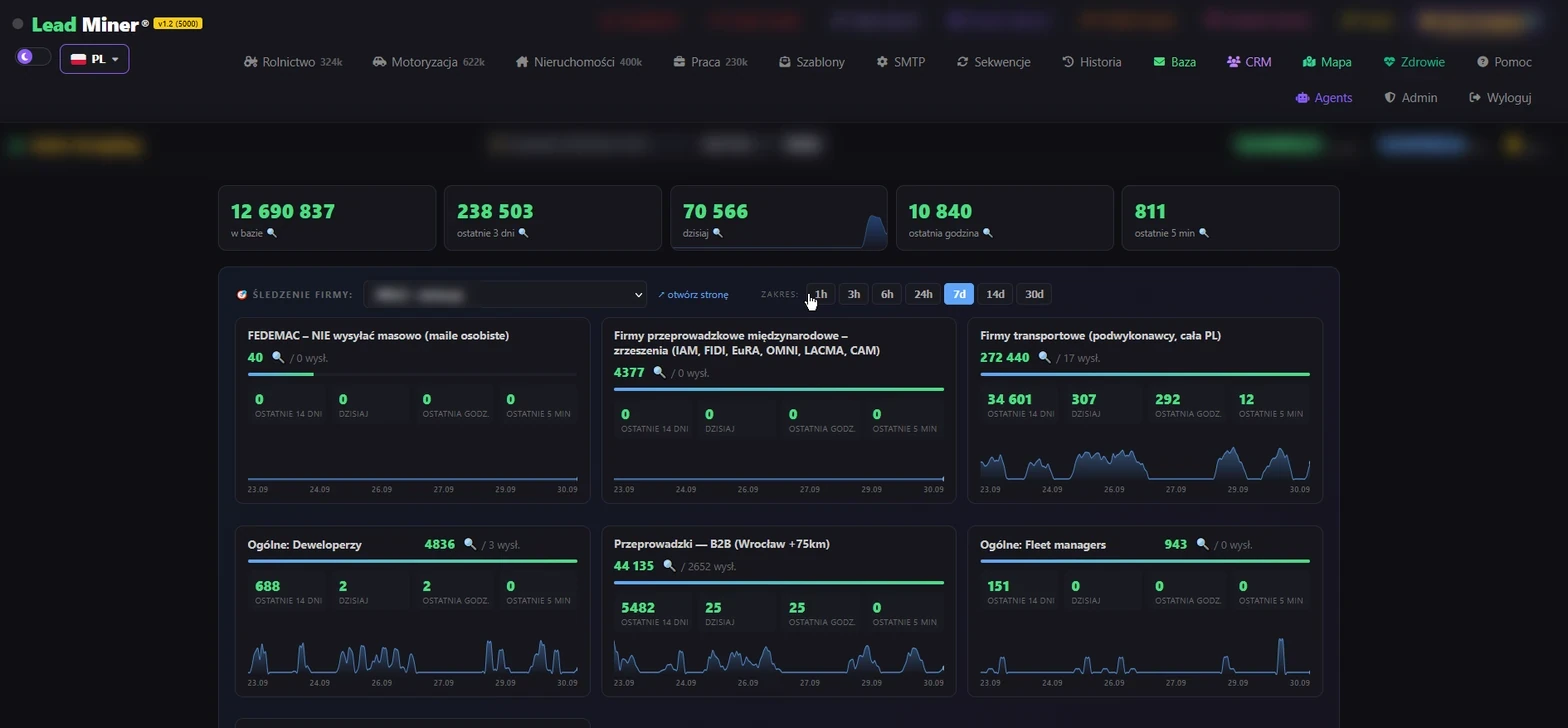Open the magnifier beside 44 135
The image size is (1568, 728).
click(x=669, y=566)
